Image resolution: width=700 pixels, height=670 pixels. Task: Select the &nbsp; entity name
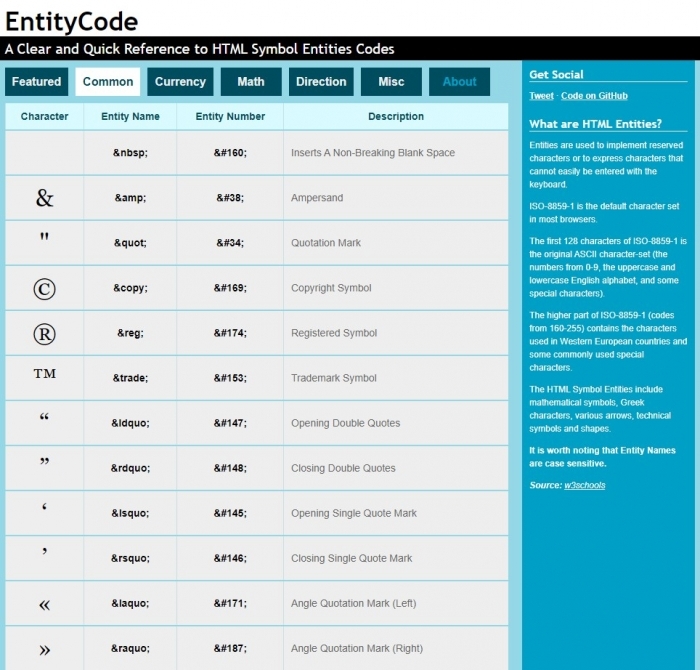[x=130, y=153]
